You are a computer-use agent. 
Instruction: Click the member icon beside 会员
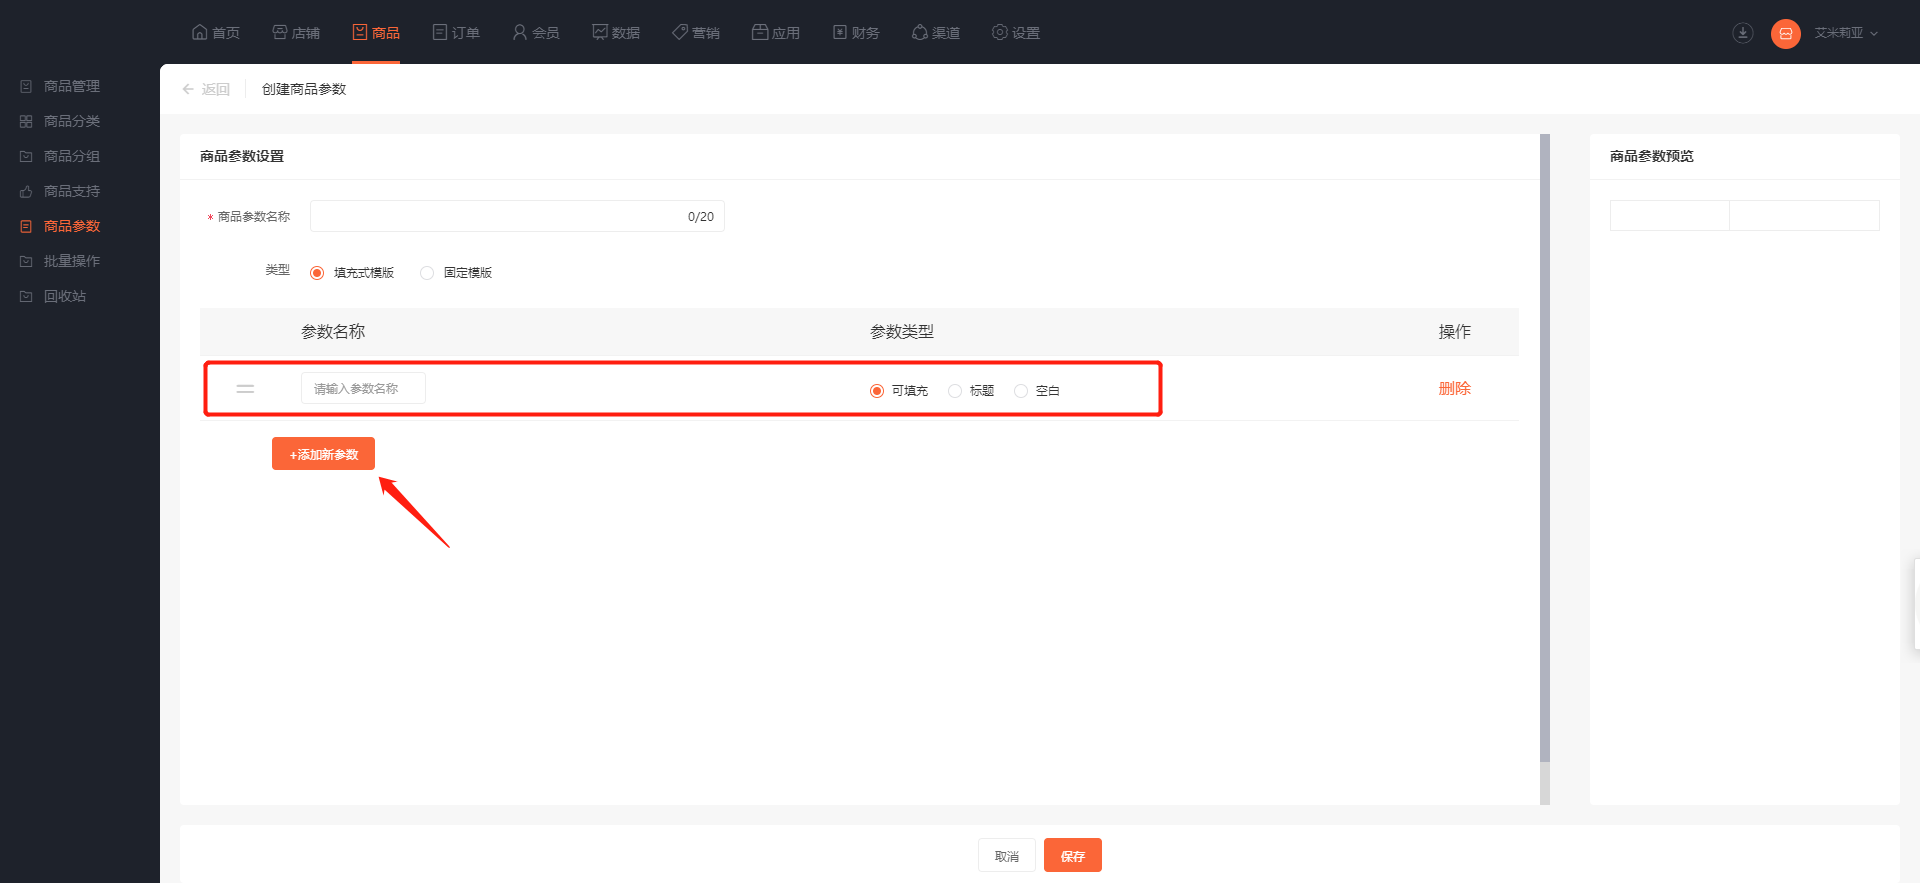point(520,32)
